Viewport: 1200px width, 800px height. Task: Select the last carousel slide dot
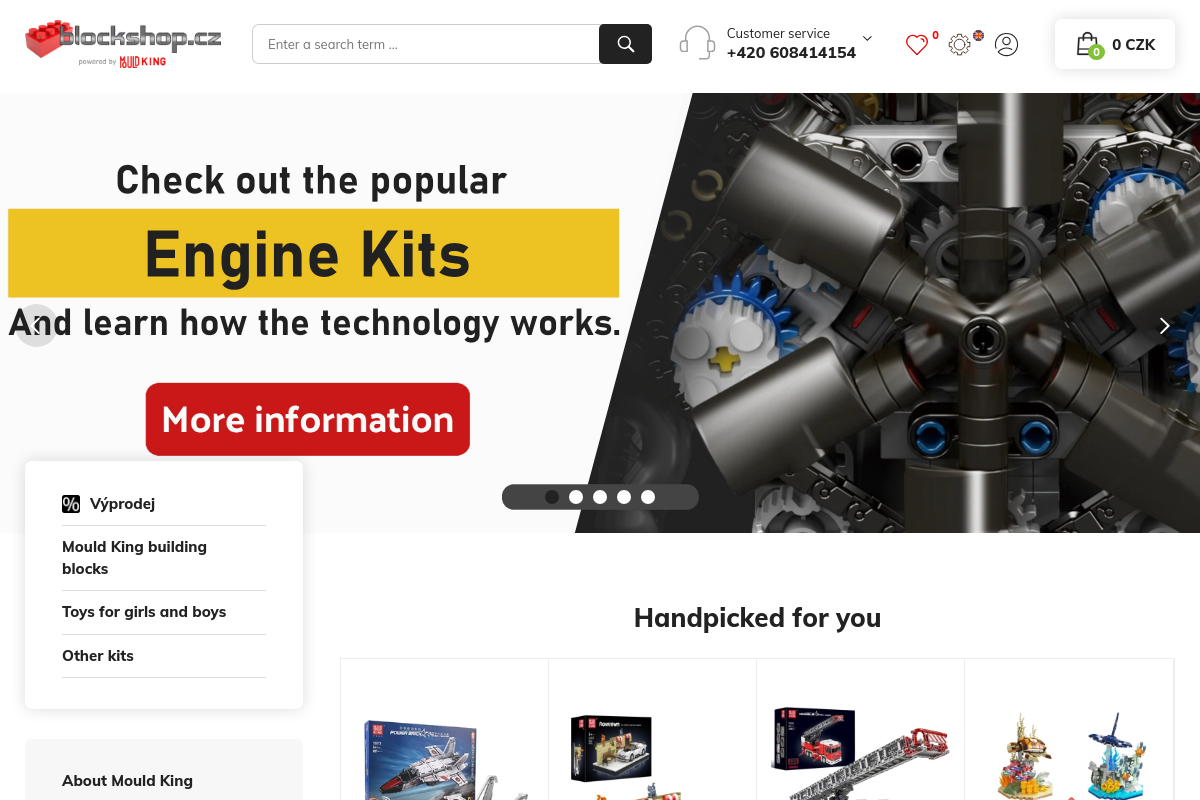pyautogui.click(x=648, y=497)
